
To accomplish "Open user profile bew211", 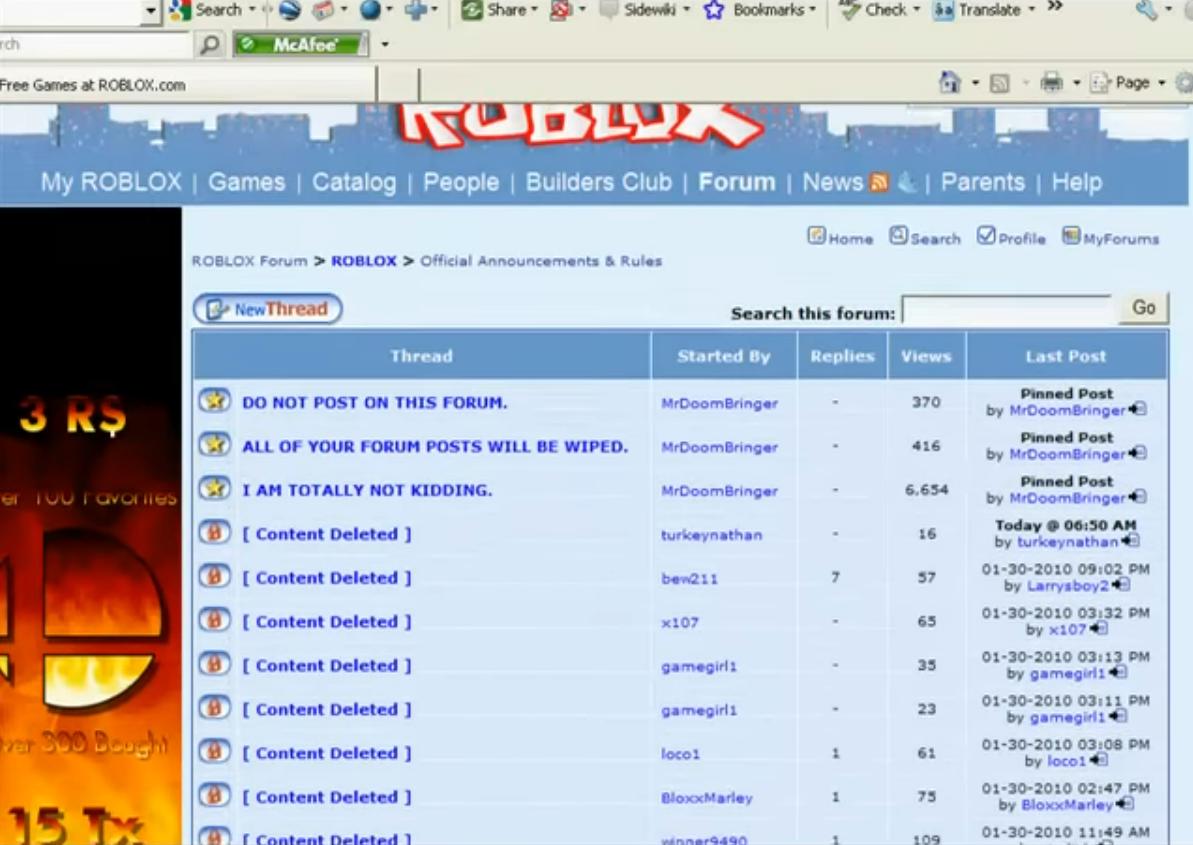I will pos(689,579).
